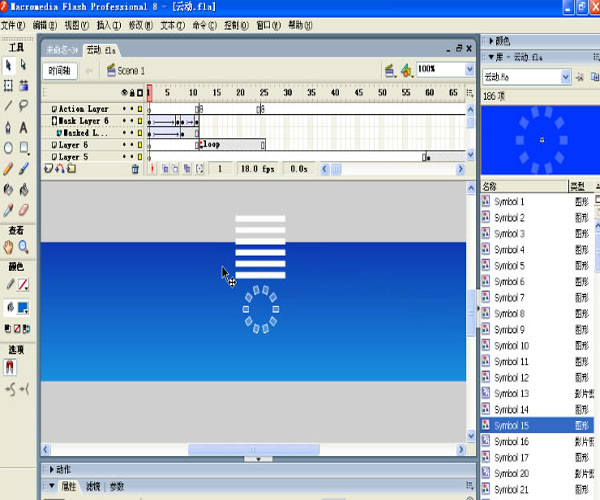
Task: Toggle the Snap to Objects magnet
Action: coord(10,367)
